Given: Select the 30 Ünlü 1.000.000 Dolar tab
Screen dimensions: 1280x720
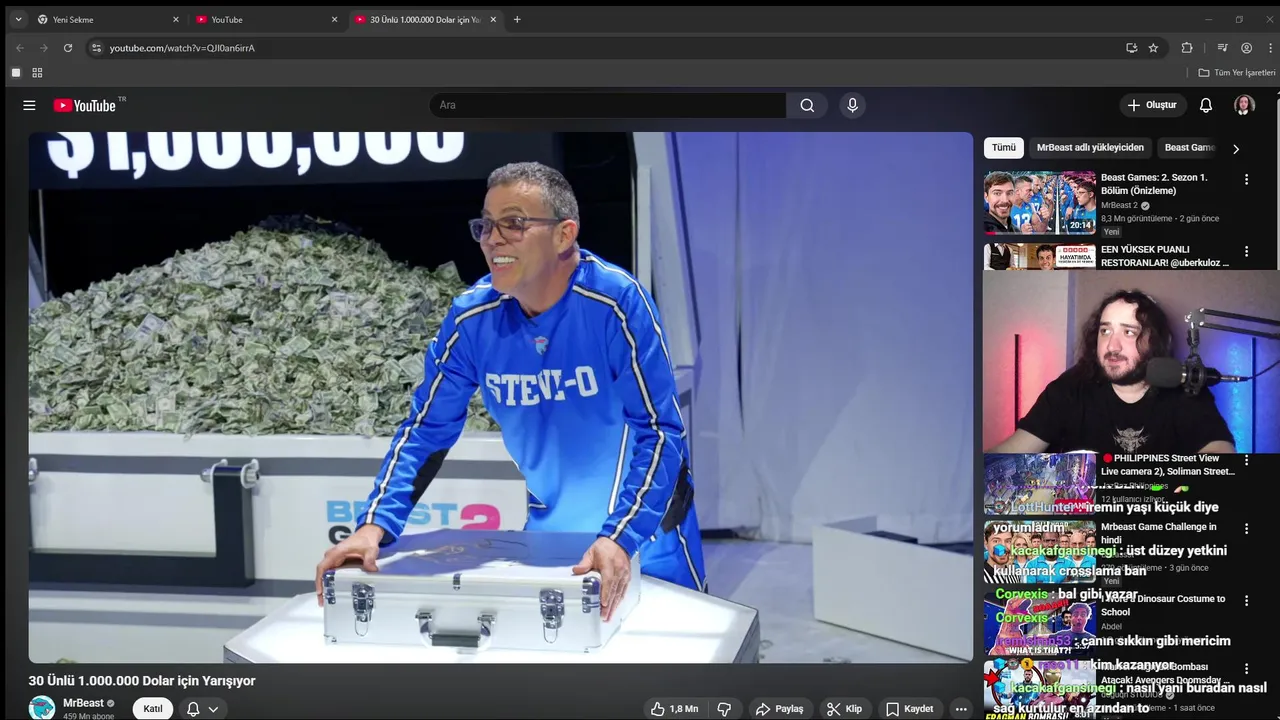Looking at the screenshot, I should (425, 19).
